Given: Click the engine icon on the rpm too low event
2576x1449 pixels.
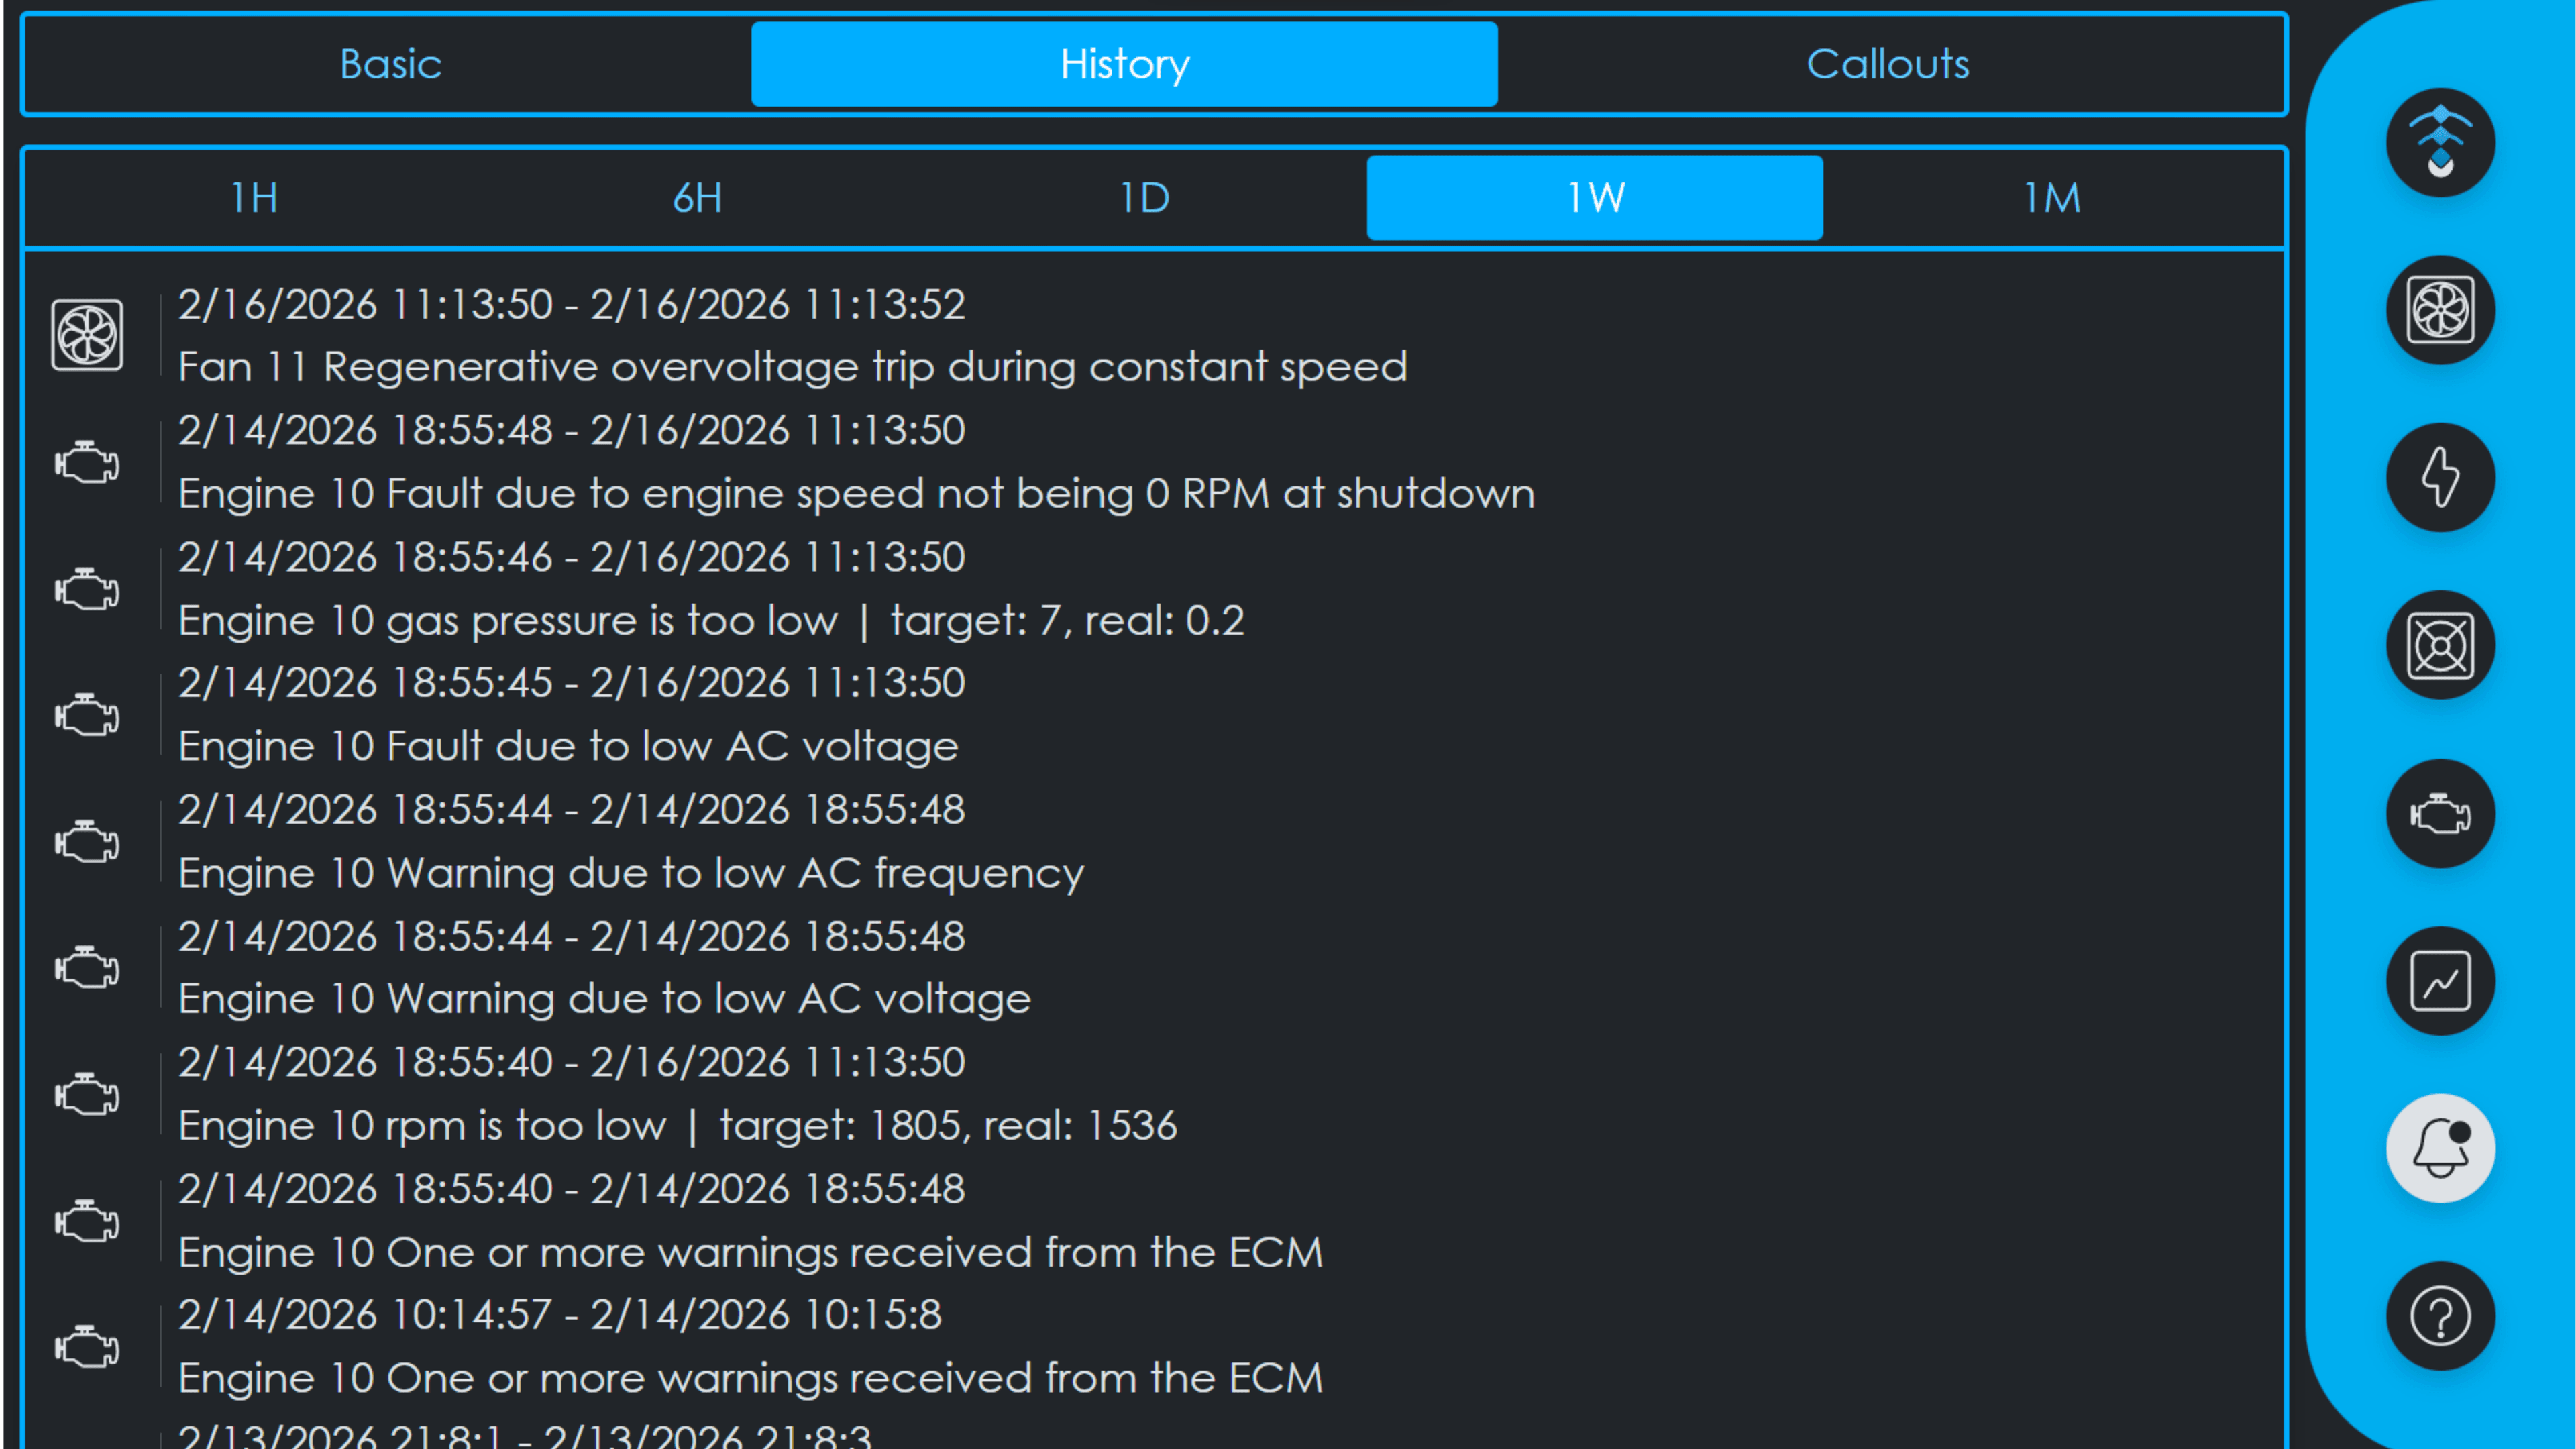Looking at the screenshot, I should pyautogui.click(x=87, y=1095).
